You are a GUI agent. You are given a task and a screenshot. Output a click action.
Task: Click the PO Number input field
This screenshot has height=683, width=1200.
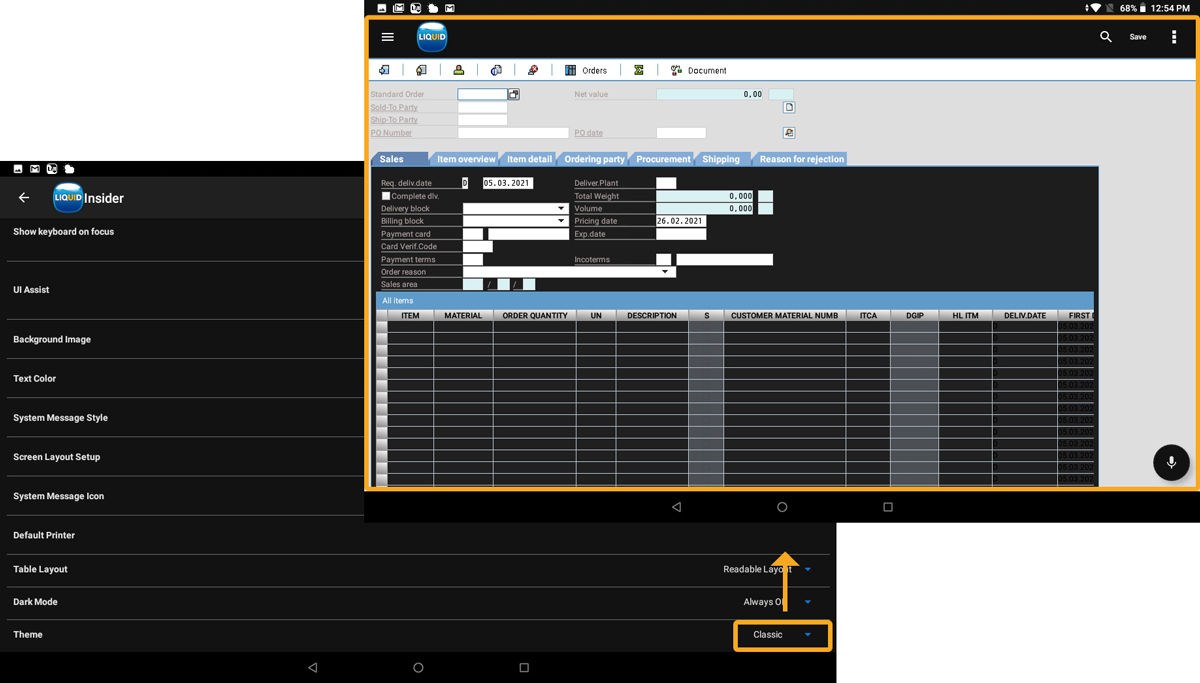pos(512,133)
